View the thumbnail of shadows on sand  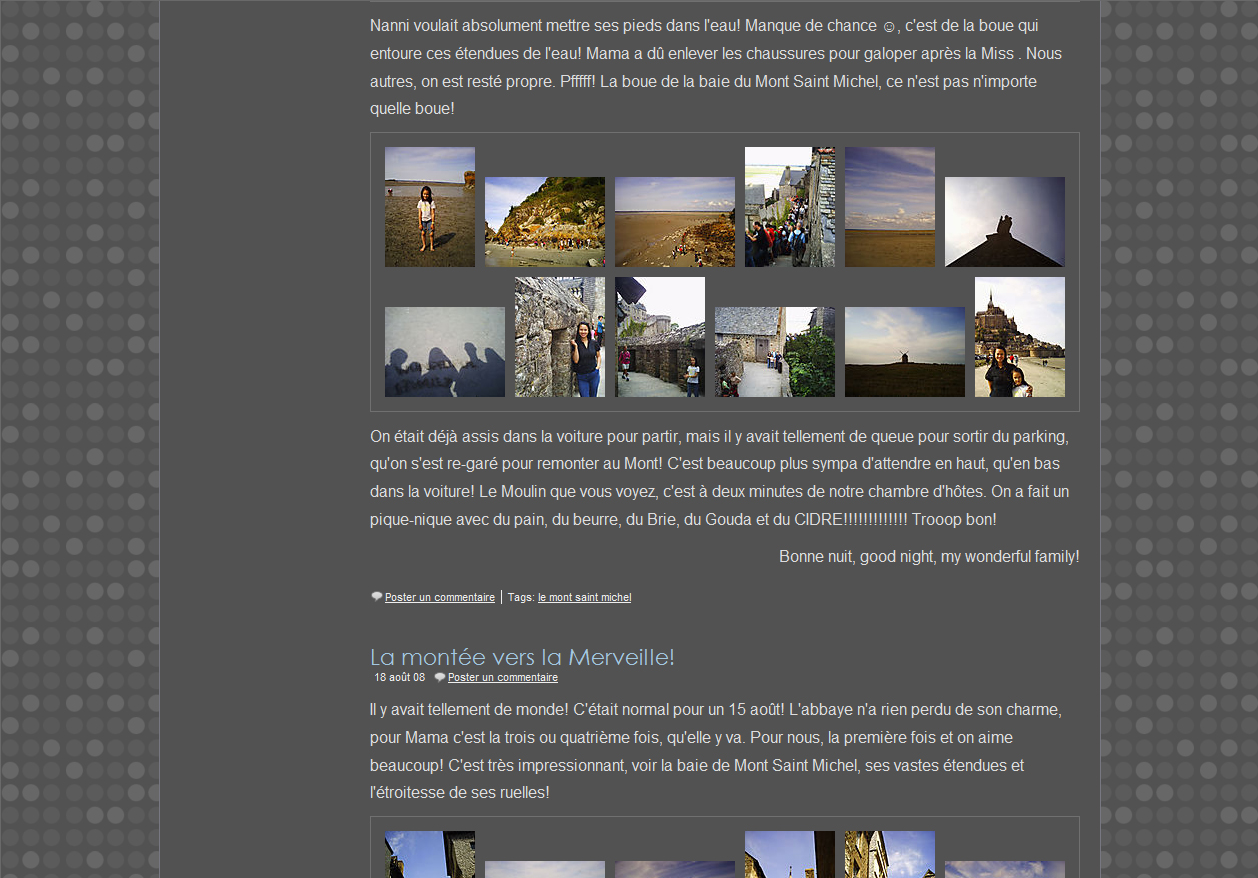click(445, 352)
